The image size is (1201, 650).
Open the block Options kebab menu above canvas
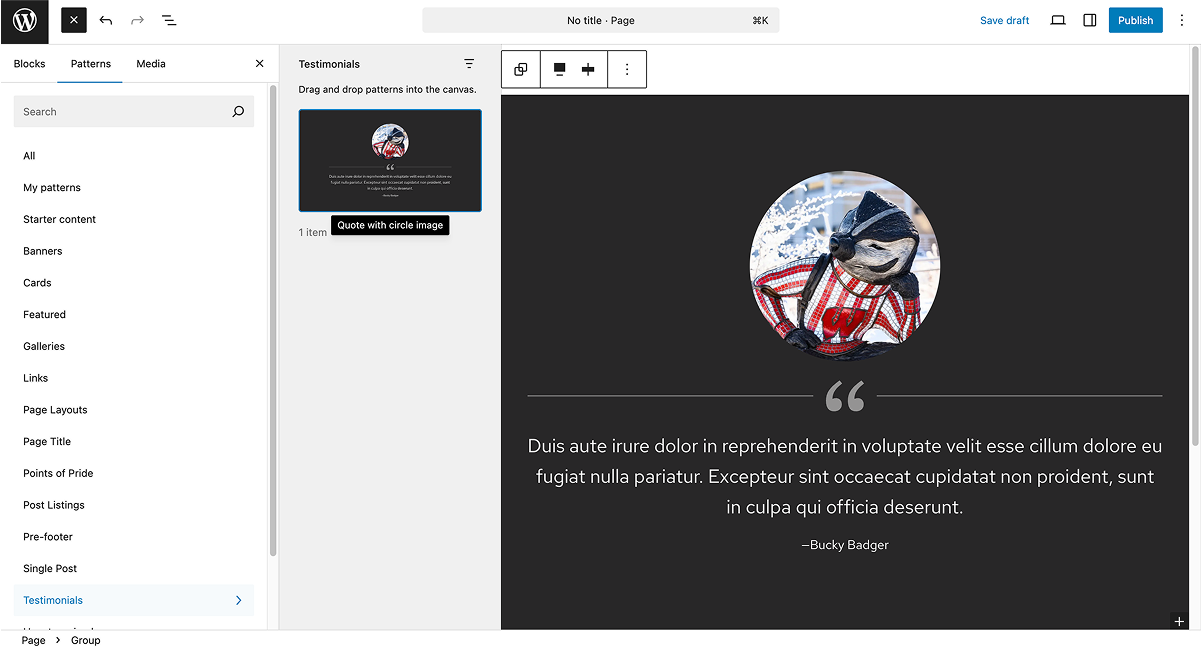click(x=627, y=69)
